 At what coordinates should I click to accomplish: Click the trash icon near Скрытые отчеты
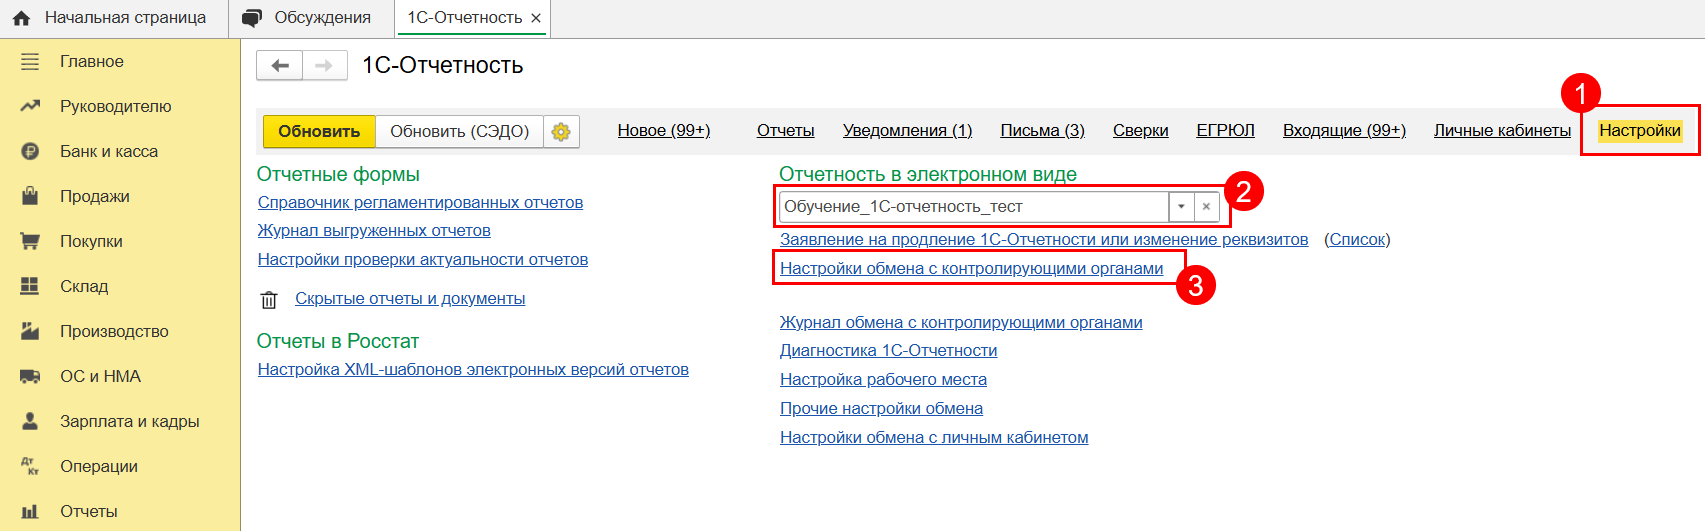(x=269, y=300)
